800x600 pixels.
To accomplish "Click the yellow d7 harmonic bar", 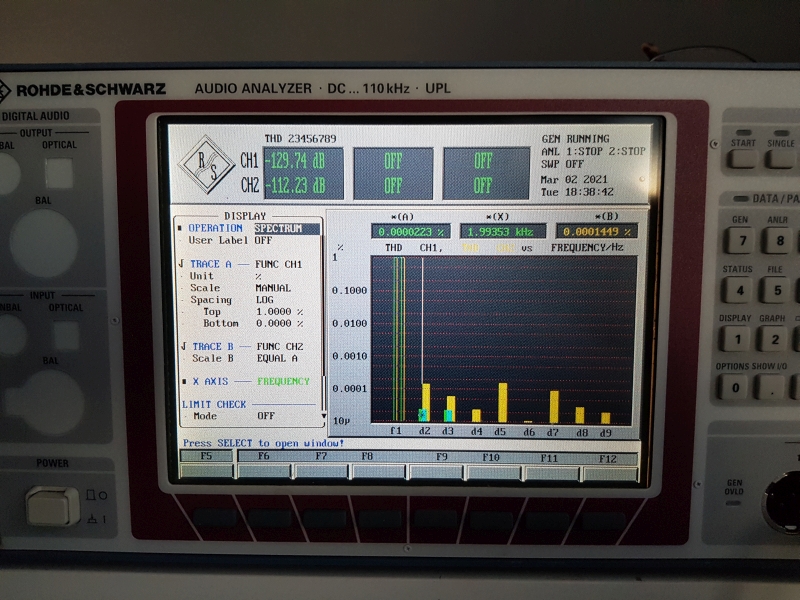I will (554, 407).
